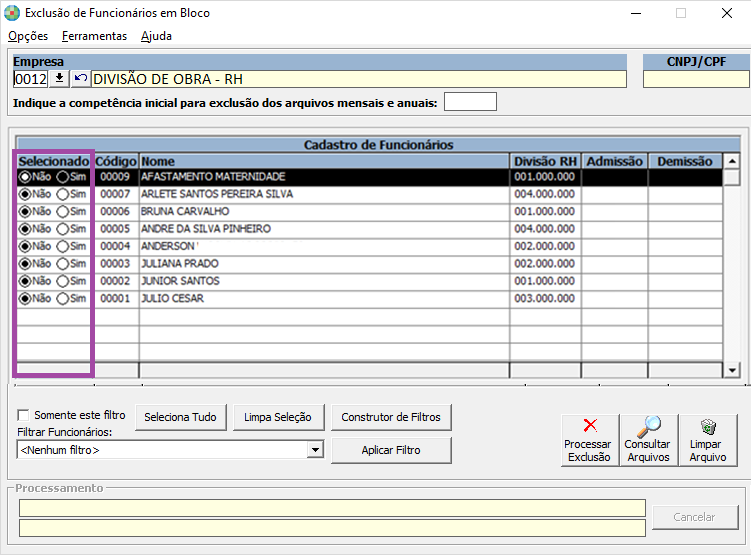Click the application icon in title bar
Viewport: 751px width, 555px height.
pyautogui.click(x=11, y=13)
